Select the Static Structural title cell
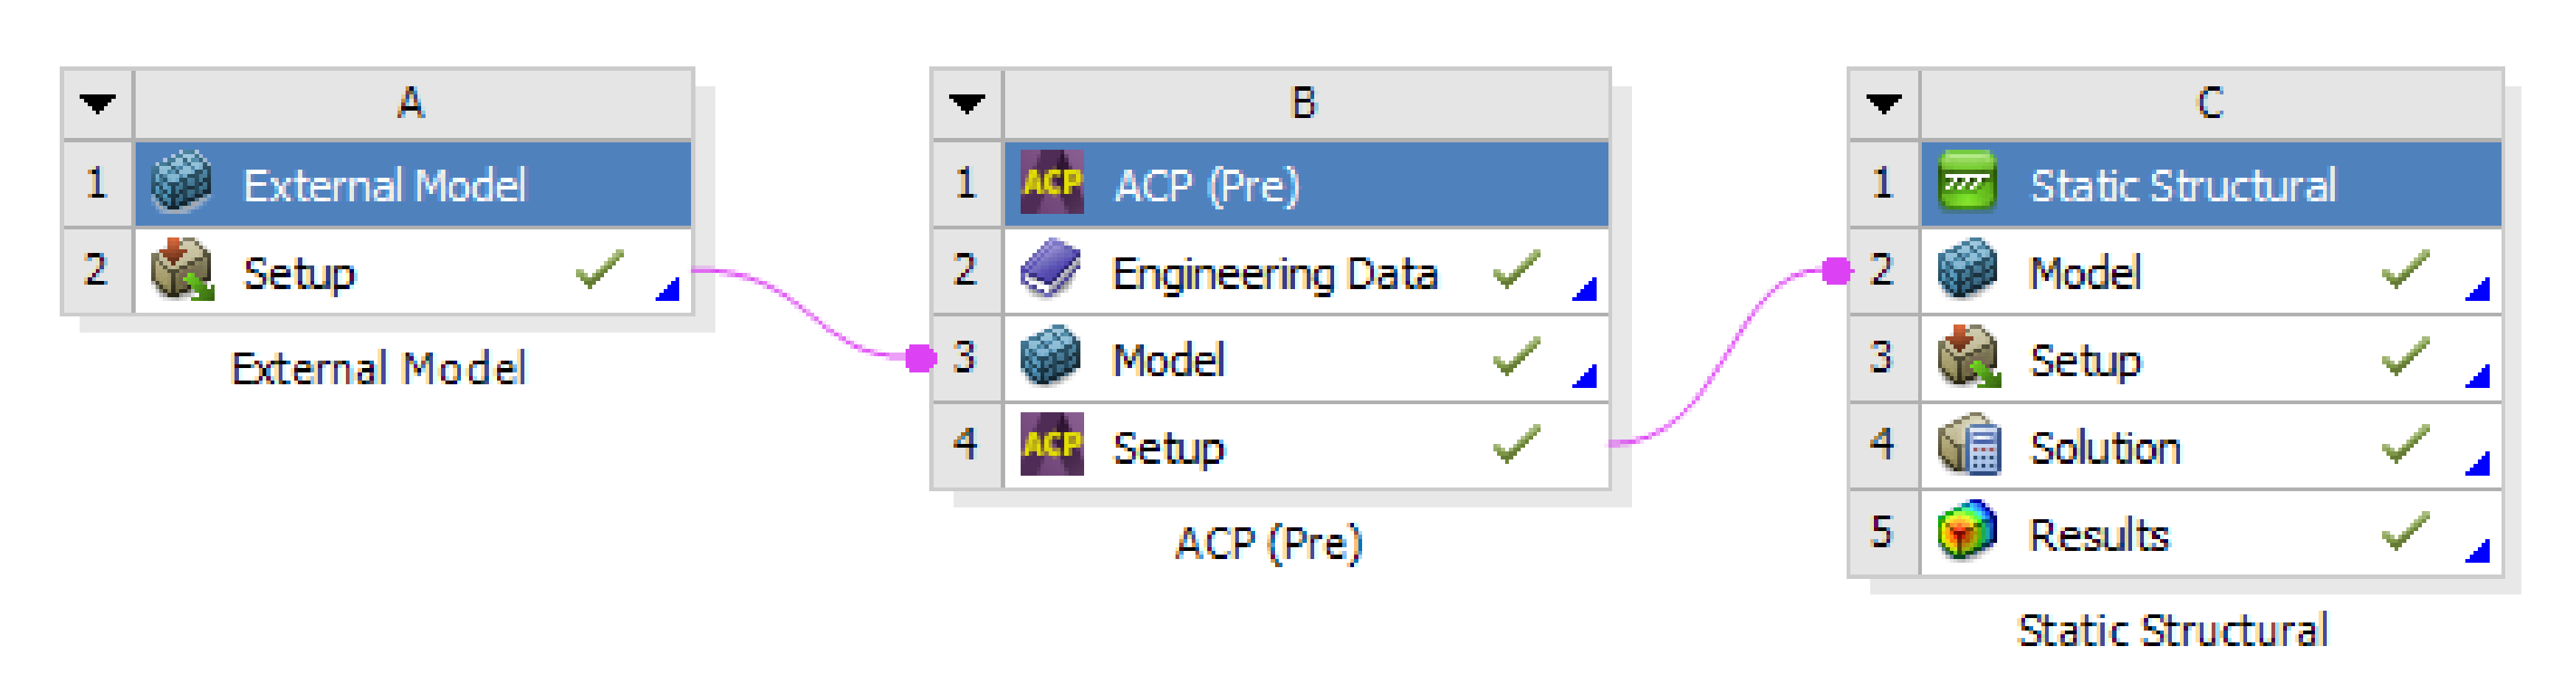The height and width of the screenshot is (694, 2576). [x=2182, y=186]
